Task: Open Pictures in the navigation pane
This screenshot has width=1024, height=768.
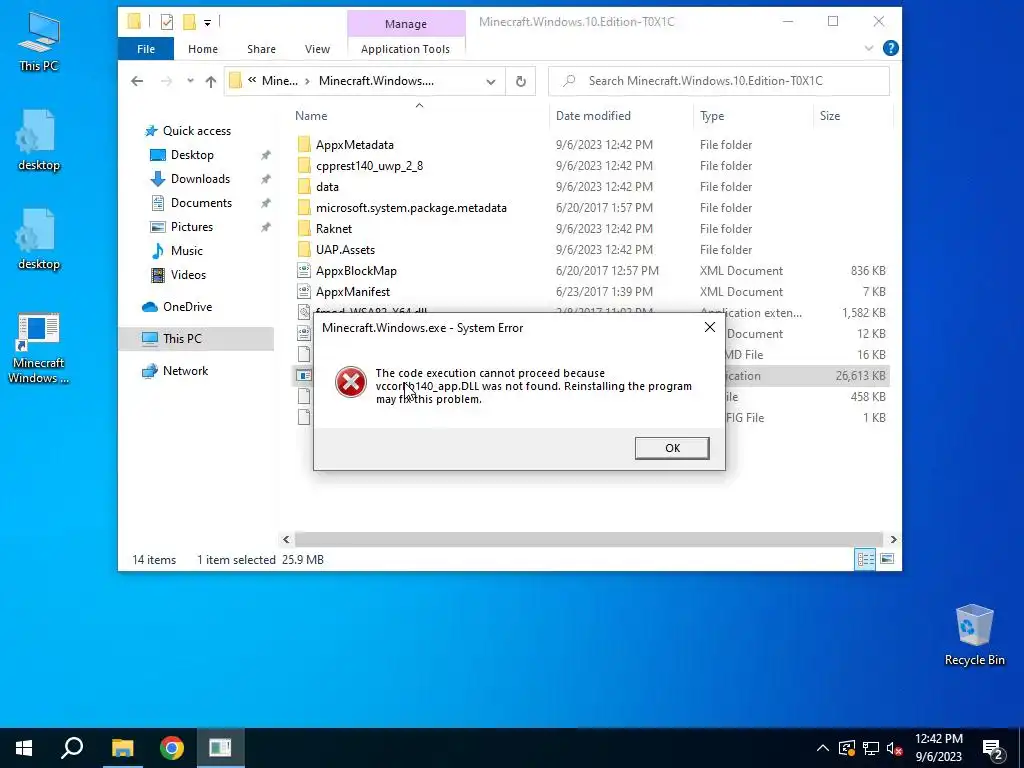Action: [191, 227]
